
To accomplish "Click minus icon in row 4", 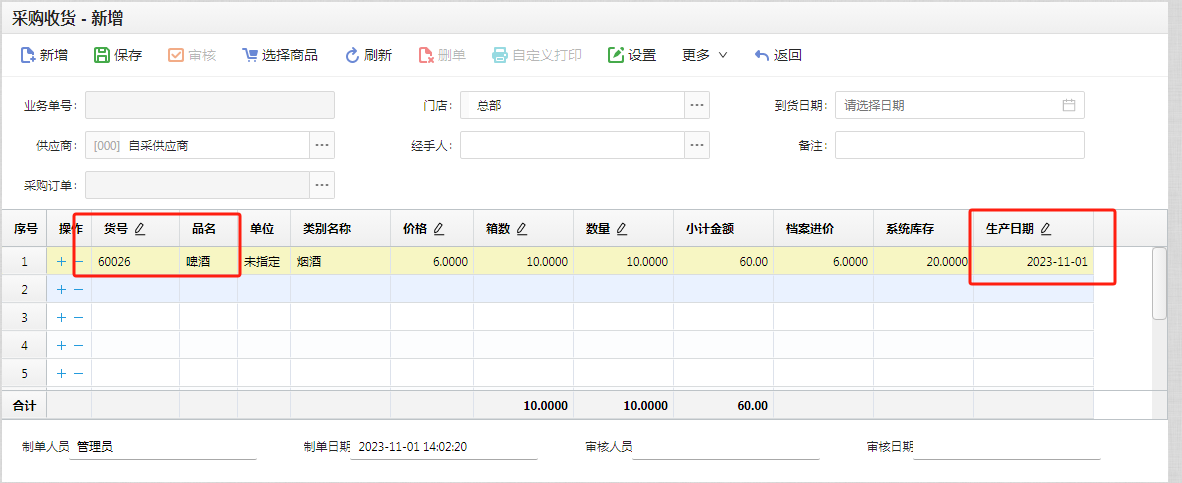I will [x=78, y=345].
